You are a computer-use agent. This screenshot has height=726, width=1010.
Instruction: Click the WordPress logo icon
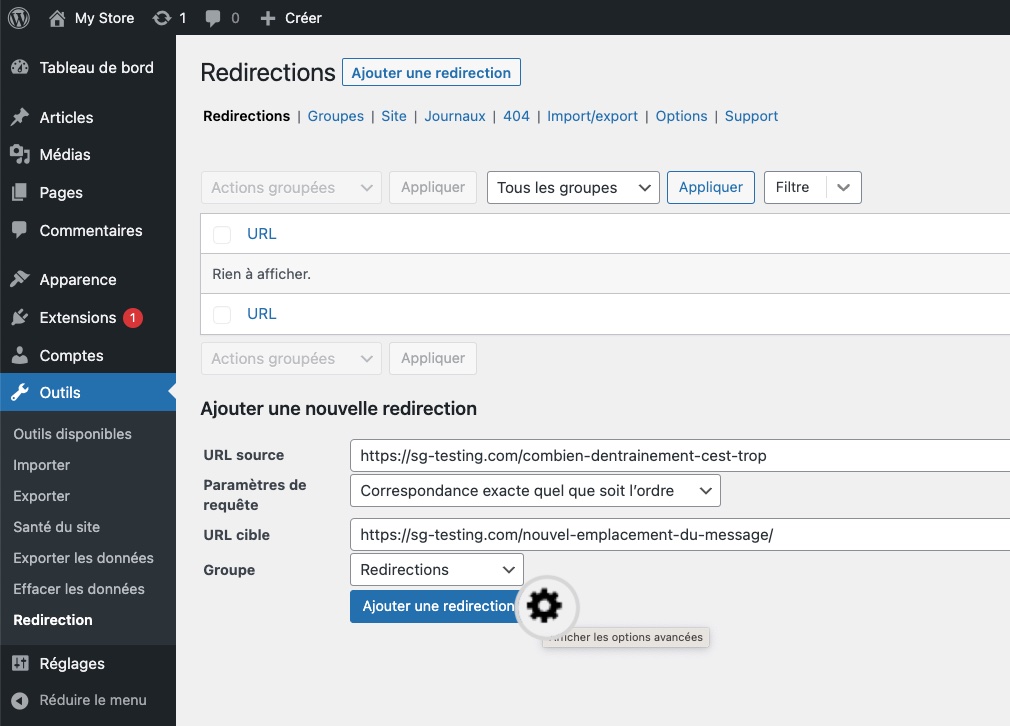pyautogui.click(x=19, y=18)
